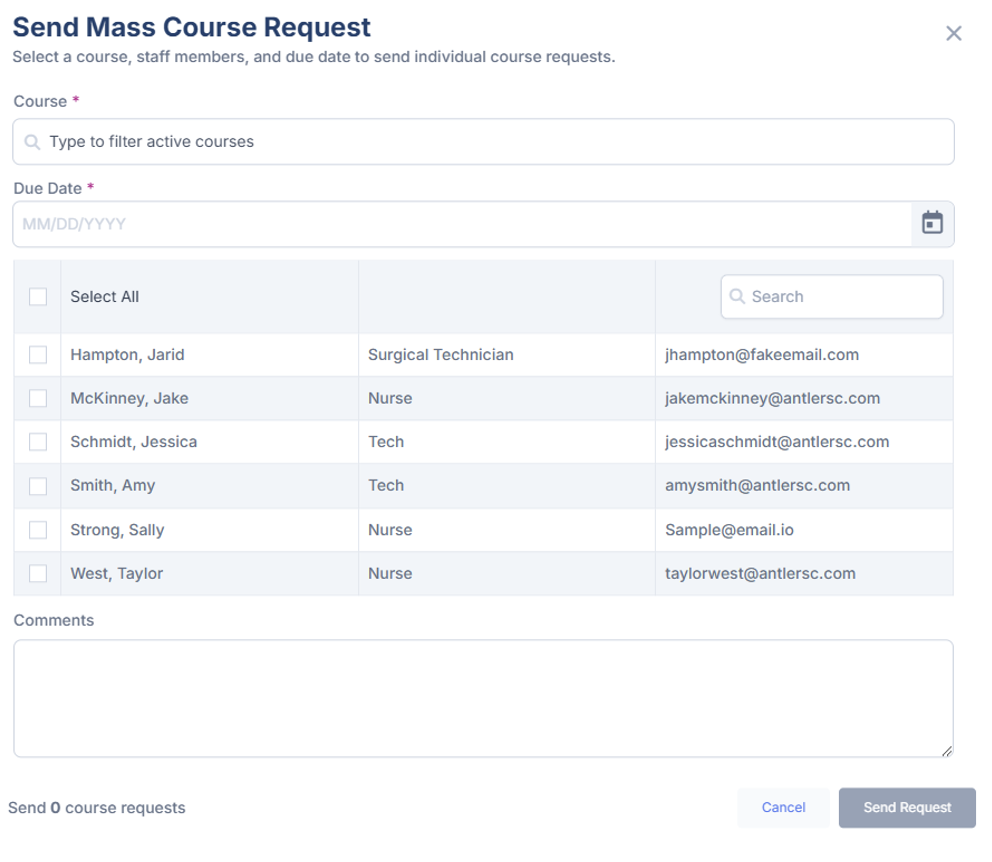Check the checkbox for Hampton, Jarid
Screen dimensions: 992x862
[37, 354]
